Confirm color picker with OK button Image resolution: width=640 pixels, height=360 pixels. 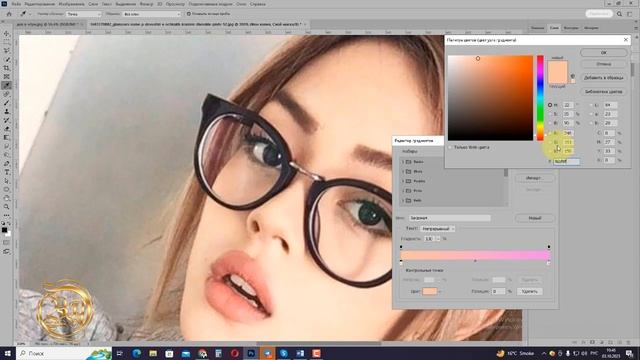pos(603,53)
